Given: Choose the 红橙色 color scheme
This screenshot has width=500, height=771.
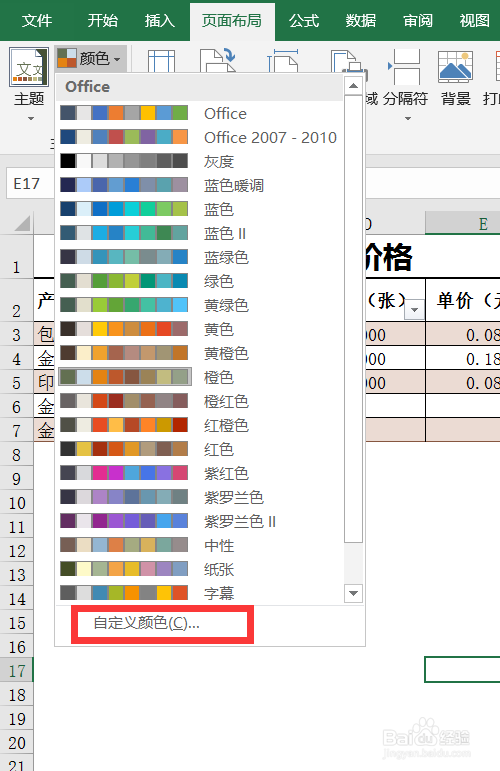Looking at the screenshot, I should click(x=200, y=425).
